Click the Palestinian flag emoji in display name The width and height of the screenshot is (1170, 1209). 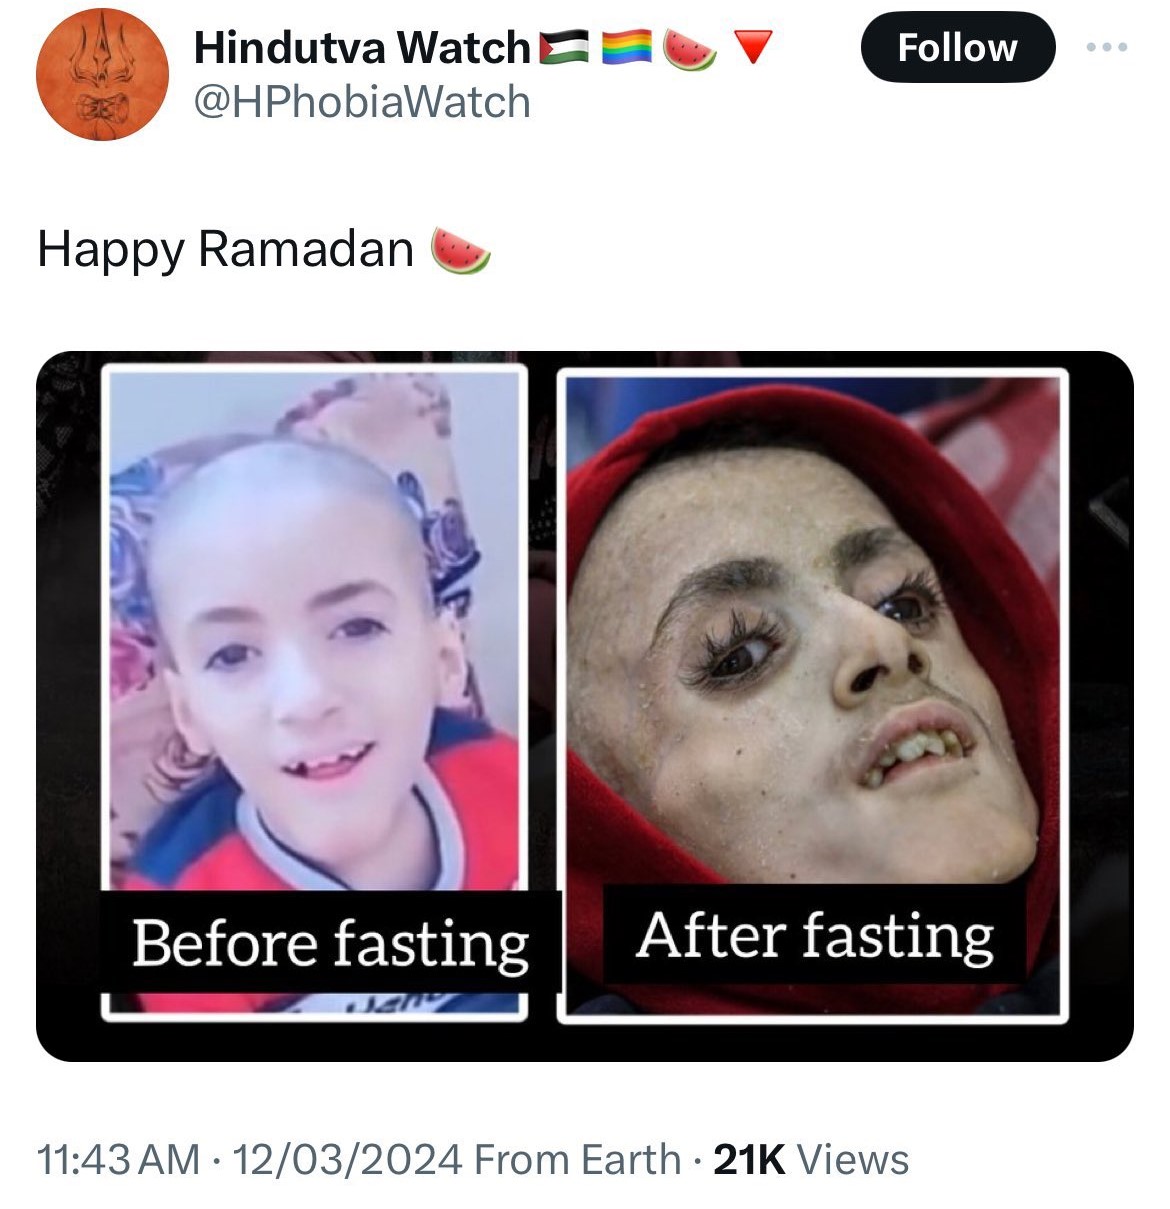(x=565, y=47)
